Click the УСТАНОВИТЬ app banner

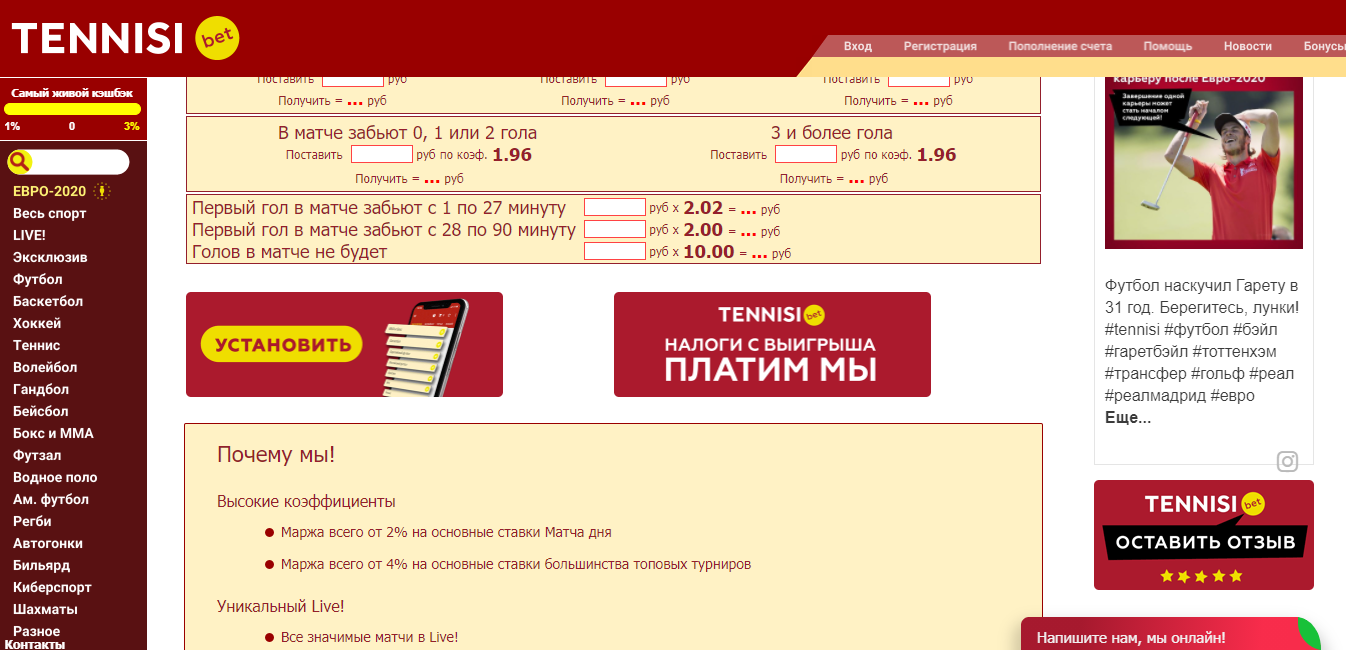344,344
